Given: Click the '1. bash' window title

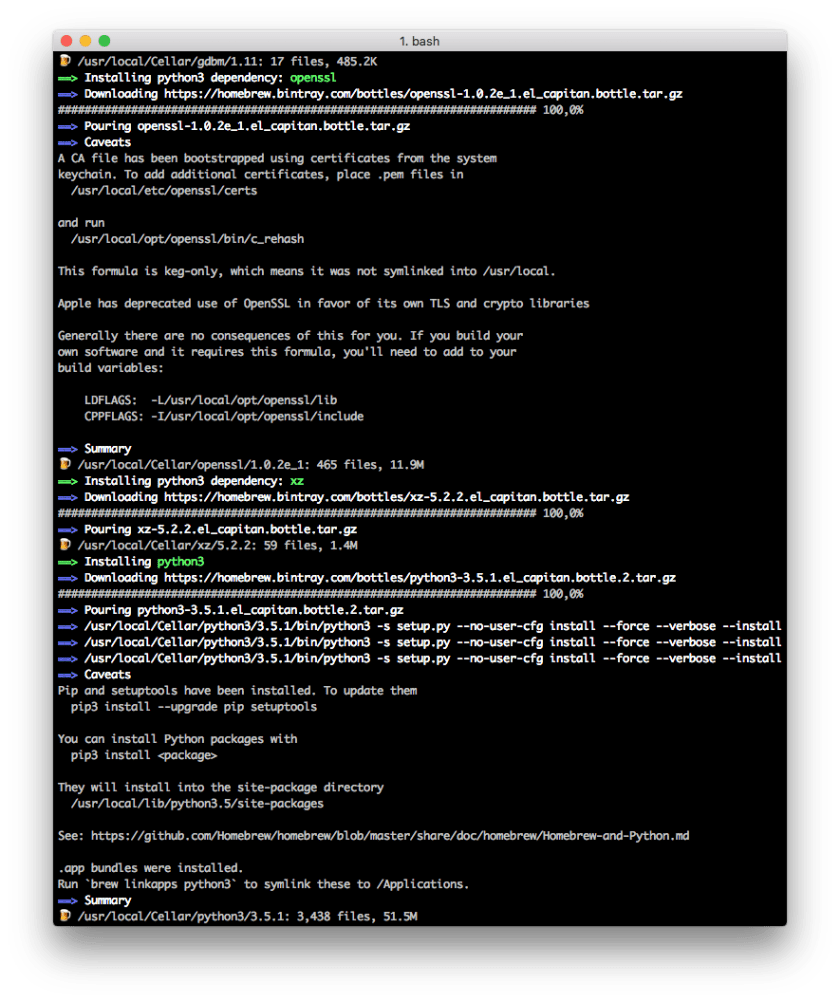Looking at the screenshot, I should (x=419, y=41).
